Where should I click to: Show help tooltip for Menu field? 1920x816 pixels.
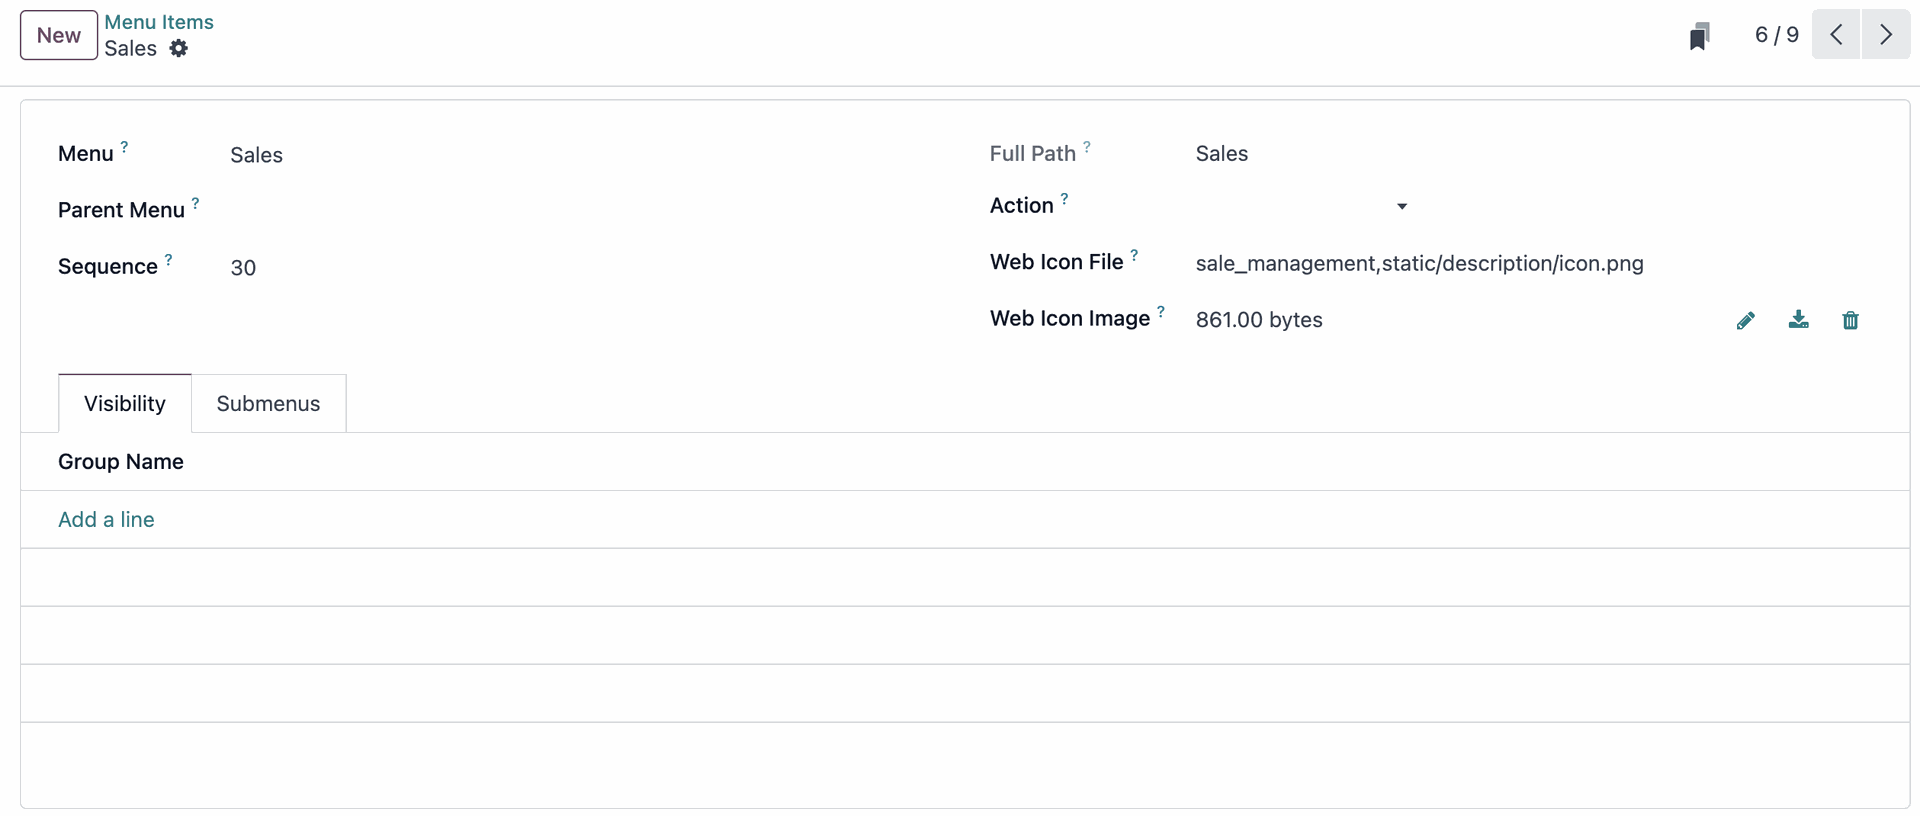coord(124,147)
